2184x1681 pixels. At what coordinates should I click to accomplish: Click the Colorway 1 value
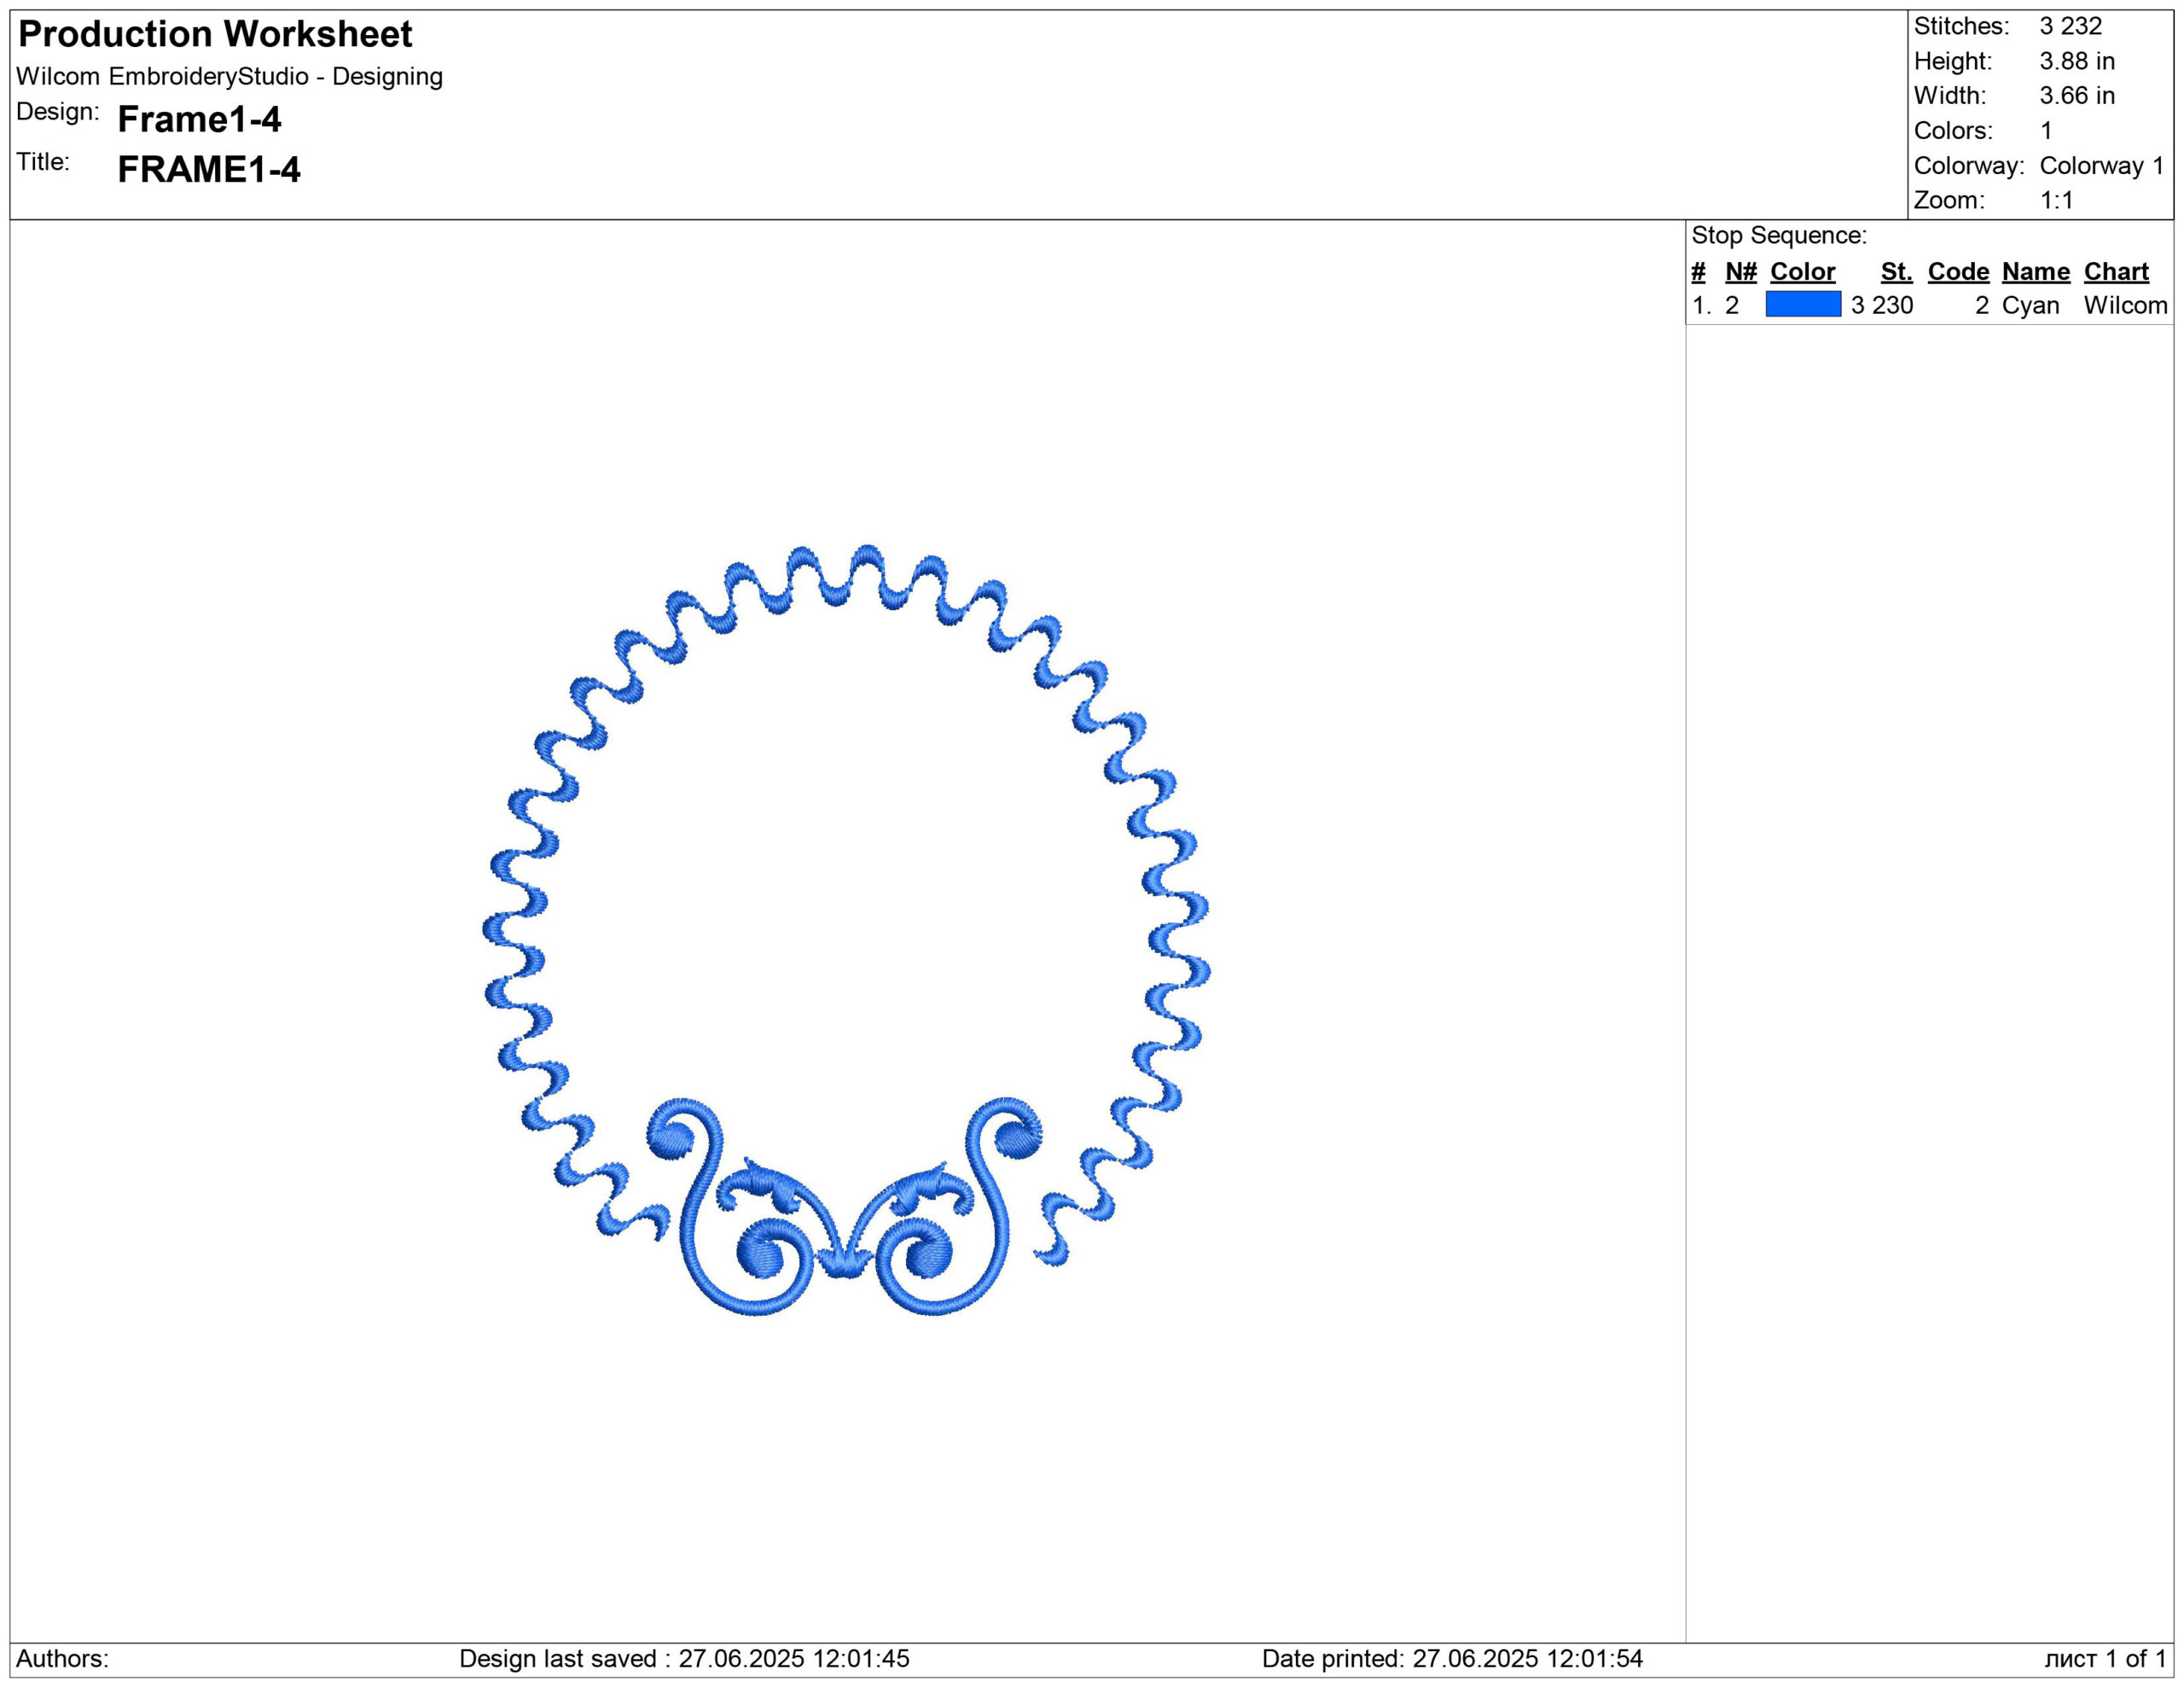(x=2101, y=166)
